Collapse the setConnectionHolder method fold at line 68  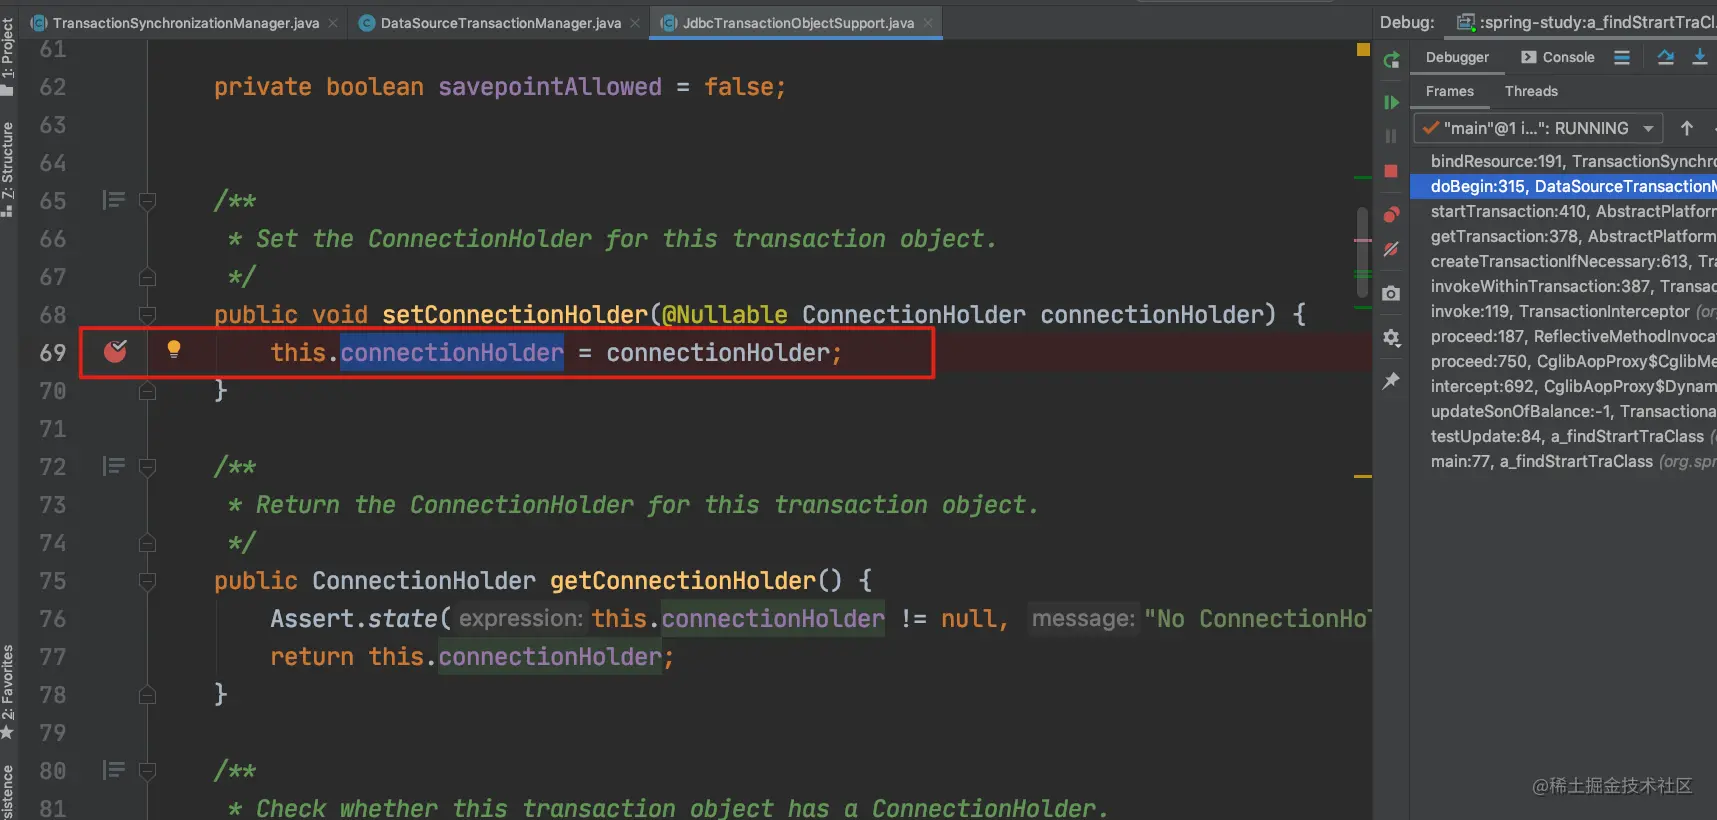147,315
